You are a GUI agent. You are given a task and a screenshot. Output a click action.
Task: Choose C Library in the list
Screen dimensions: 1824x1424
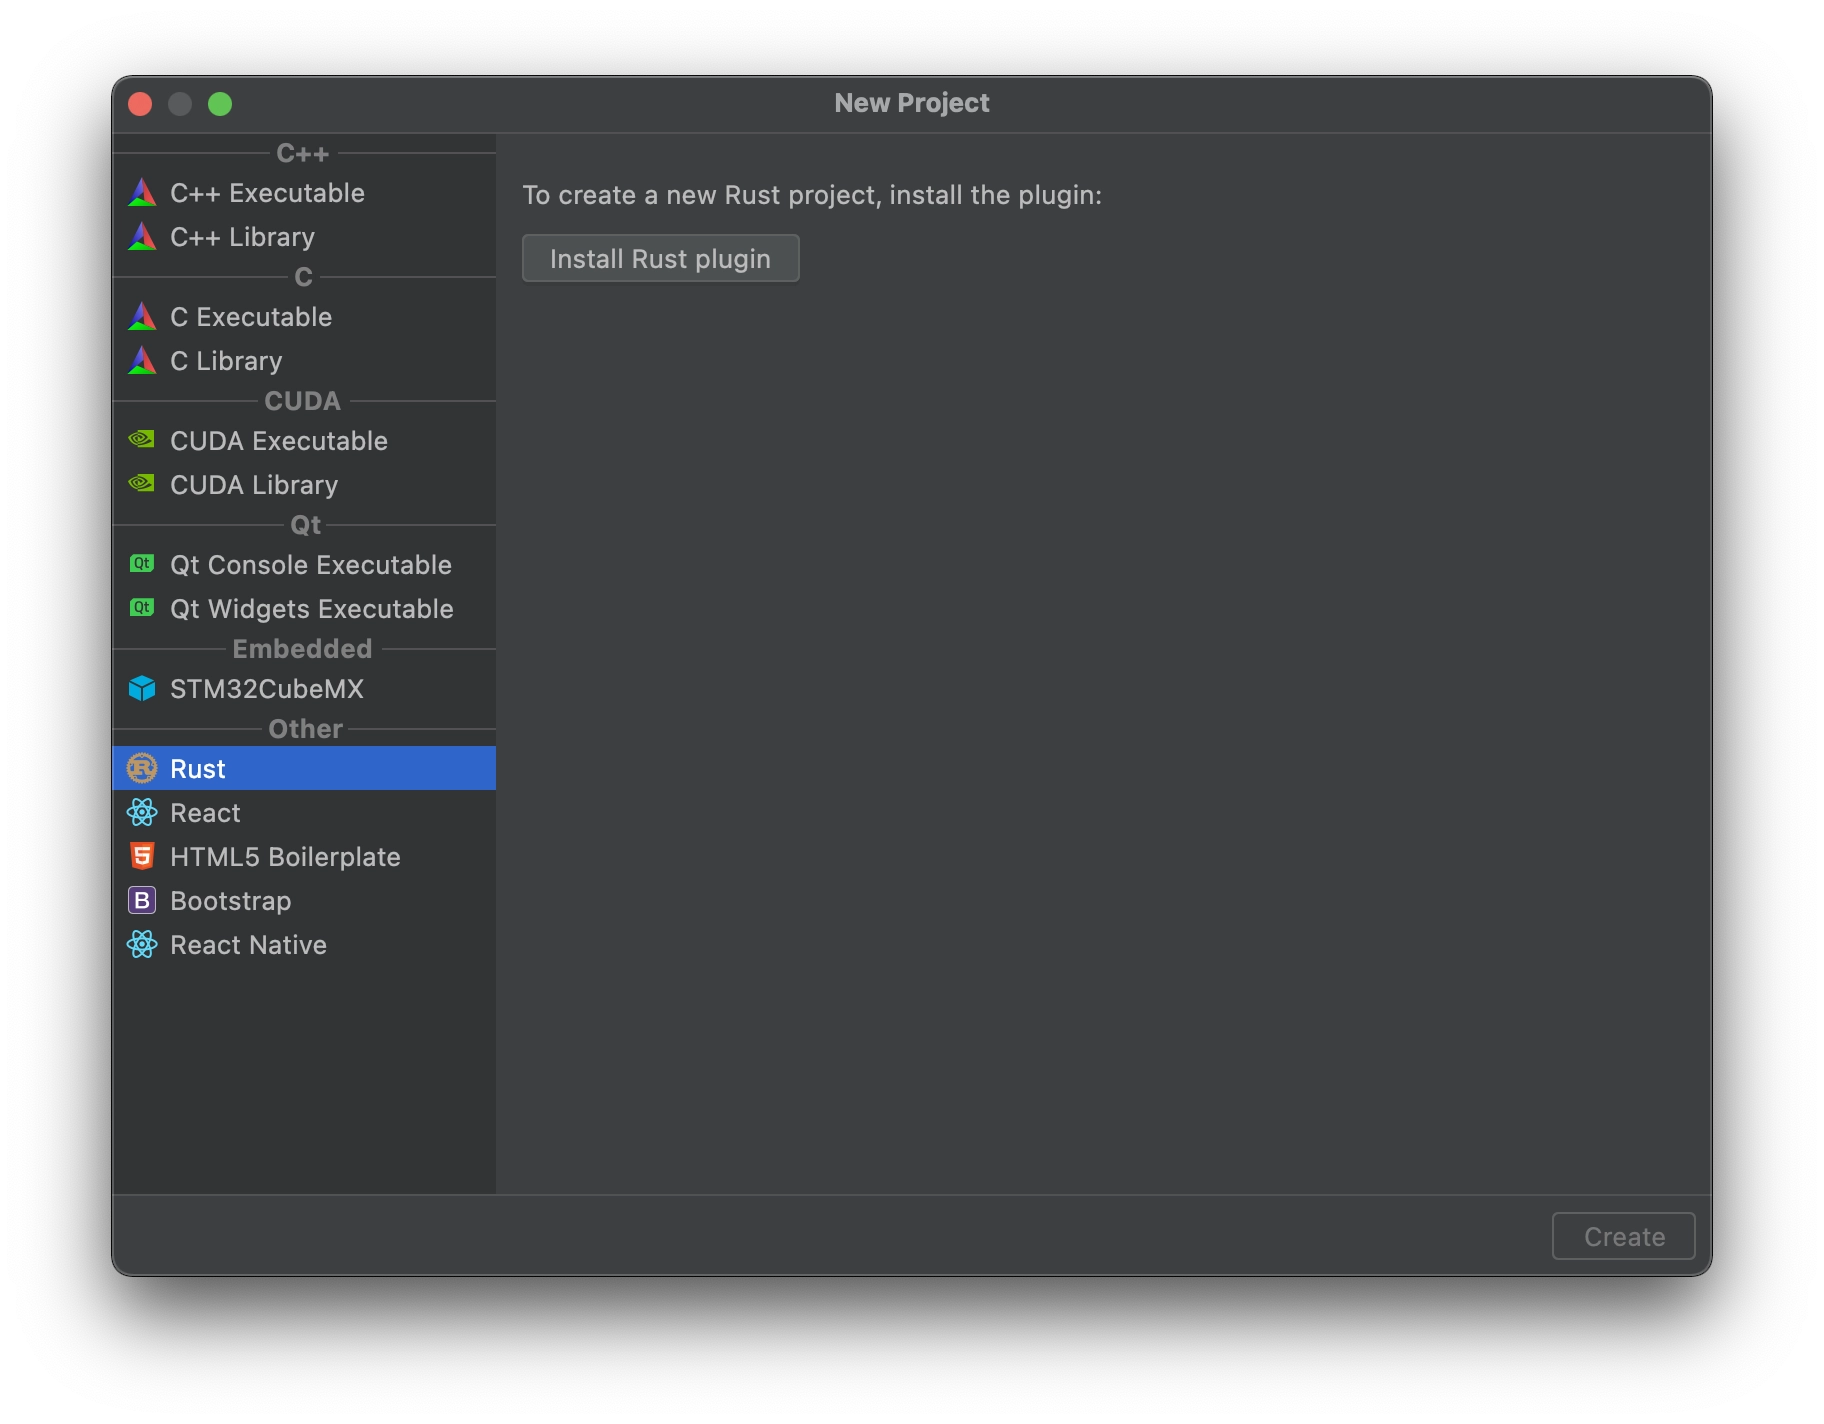(304, 361)
